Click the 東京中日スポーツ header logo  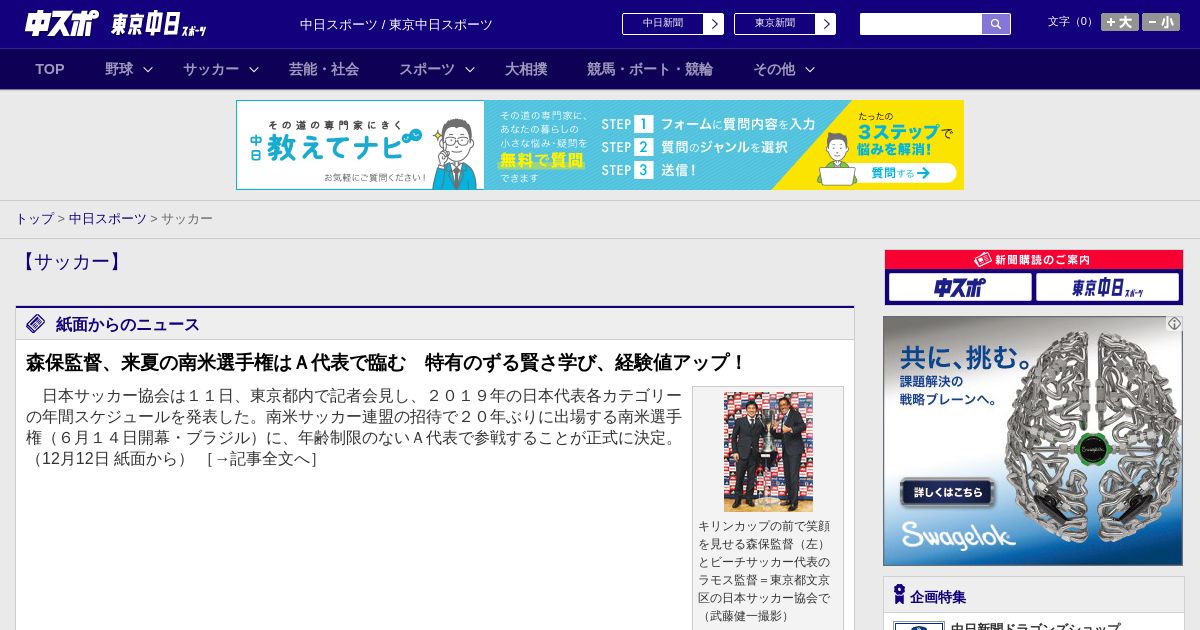pos(159,24)
